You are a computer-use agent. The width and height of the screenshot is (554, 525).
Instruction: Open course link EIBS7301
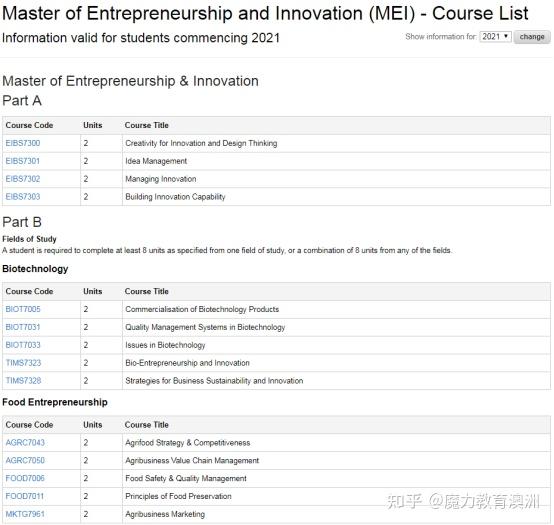pos(23,161)
